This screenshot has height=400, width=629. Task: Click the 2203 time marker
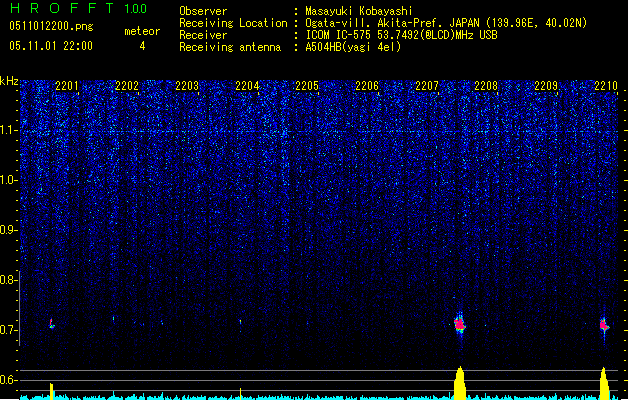[187, 86]
